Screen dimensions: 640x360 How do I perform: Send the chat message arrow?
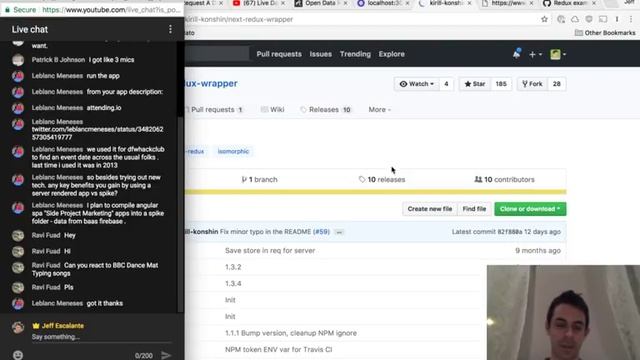(x=166, y=355)
